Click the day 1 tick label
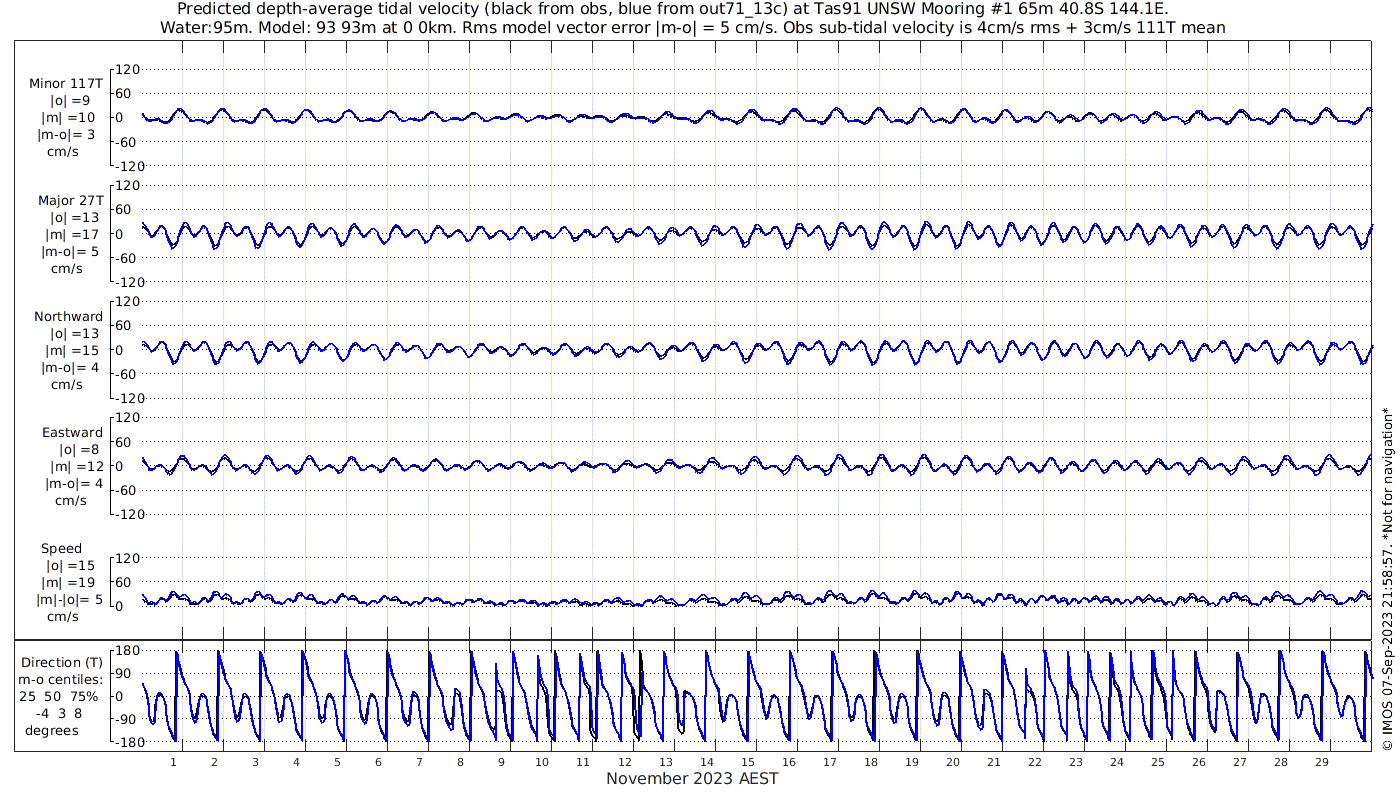The height and width of the screenshot is (800, 1400). [x=174, y=761]
